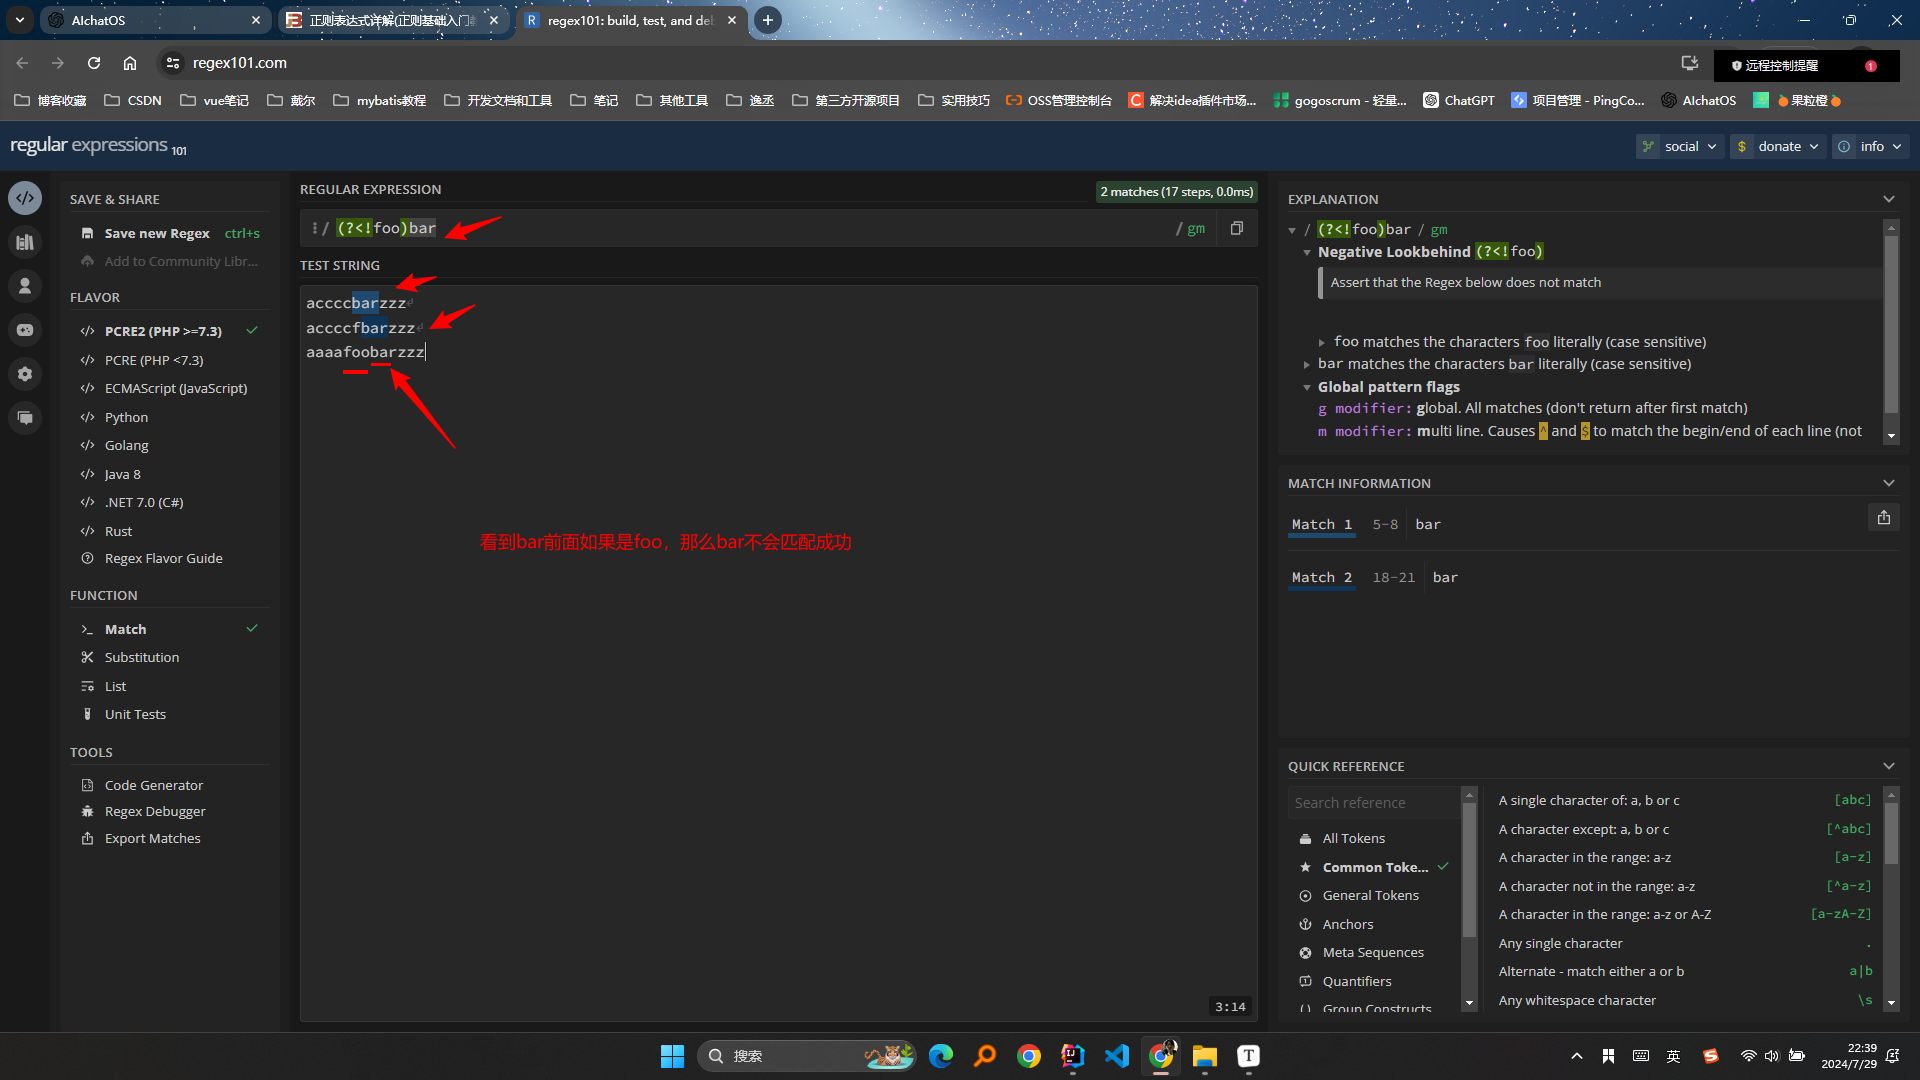Click Save new Regex
This screenshot has height=1080, width=1920.
click(x=157, y=233)
